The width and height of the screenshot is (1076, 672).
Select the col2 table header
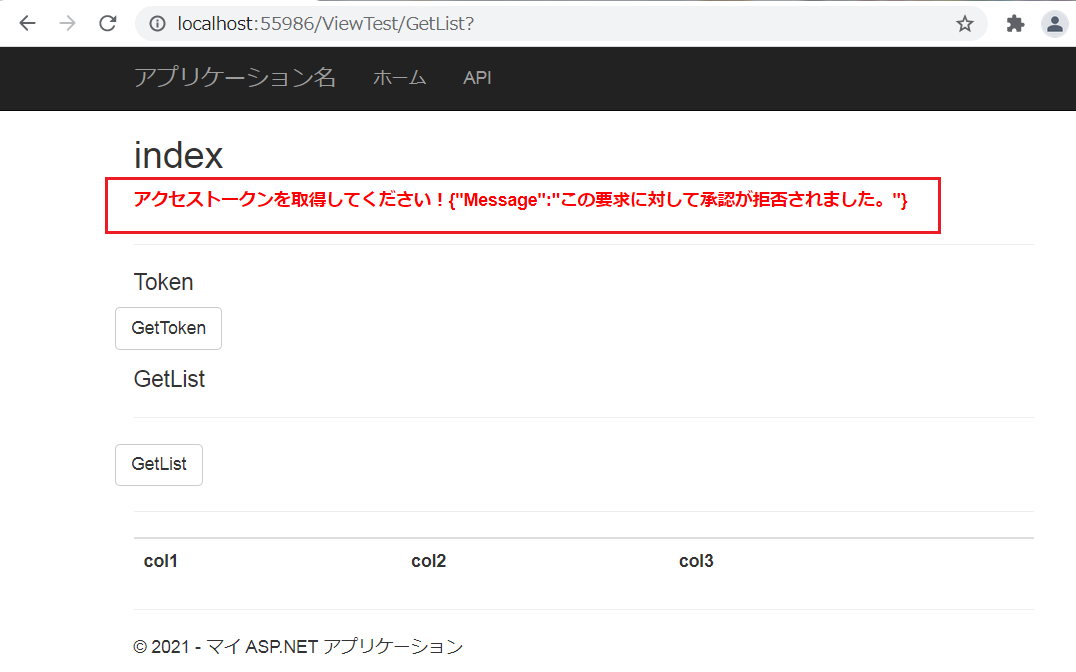click(428, 561)
